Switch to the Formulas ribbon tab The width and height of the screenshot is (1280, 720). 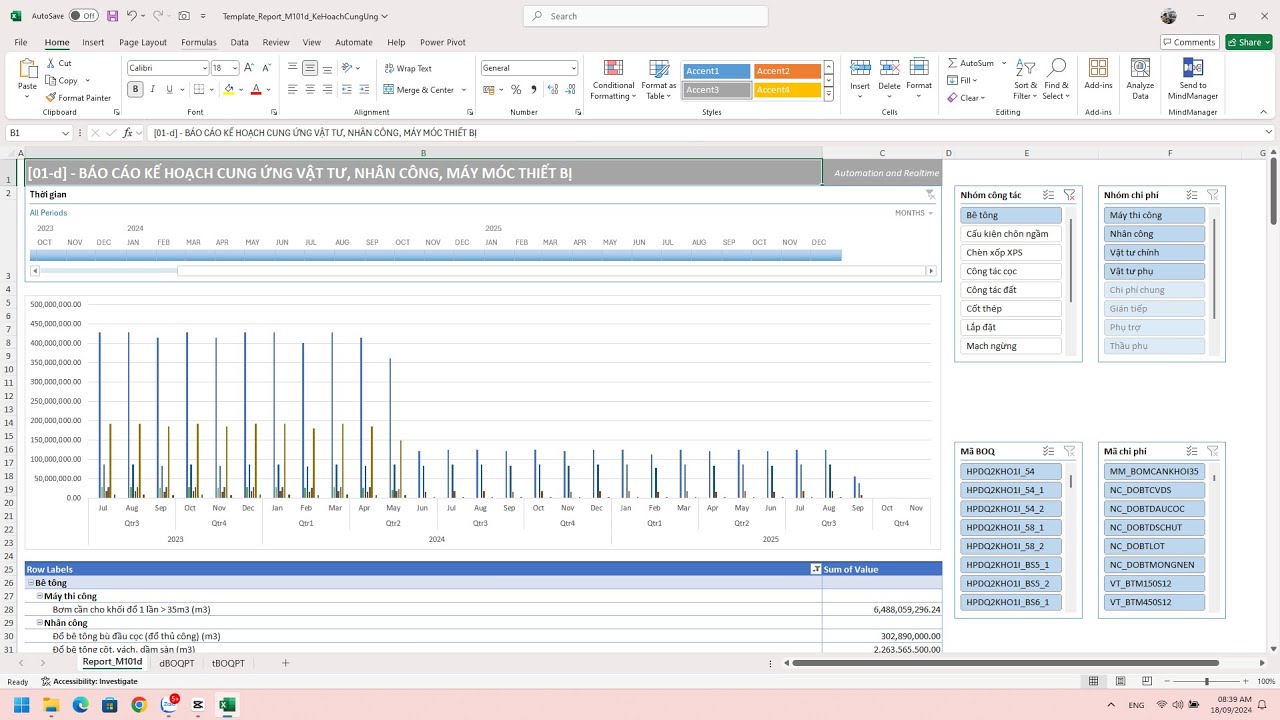[x=199, y=42]
